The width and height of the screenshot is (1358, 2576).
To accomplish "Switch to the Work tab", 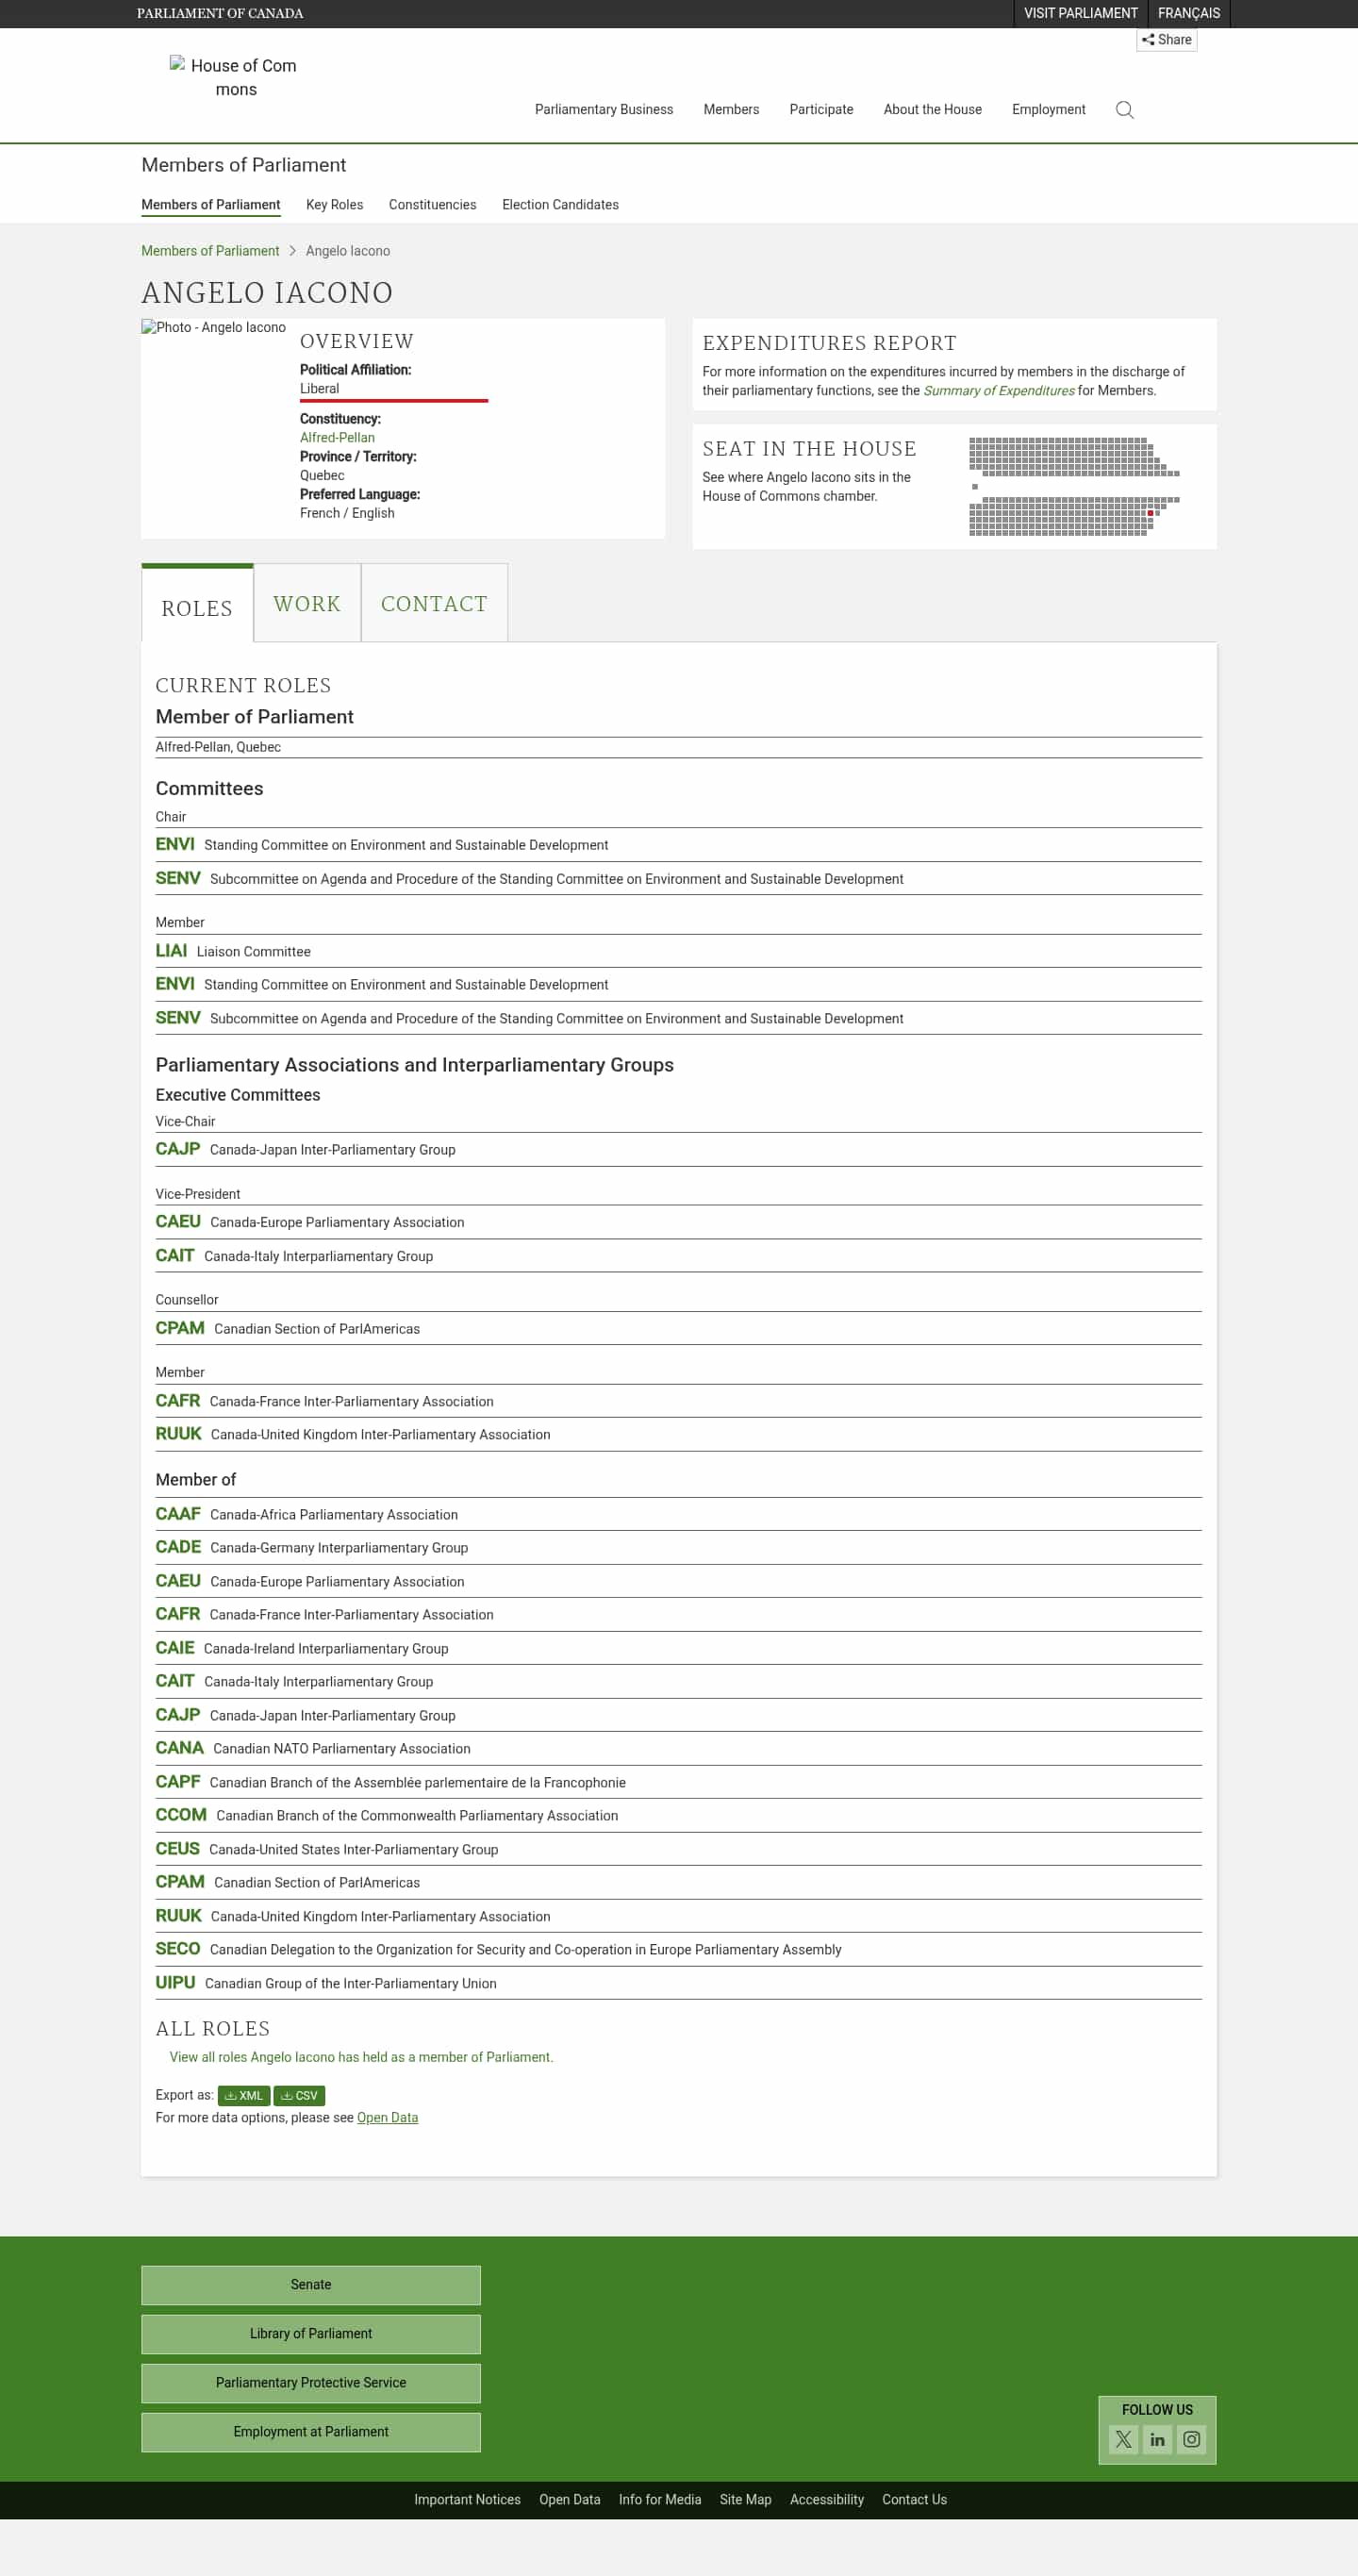I will coord(307,604).
